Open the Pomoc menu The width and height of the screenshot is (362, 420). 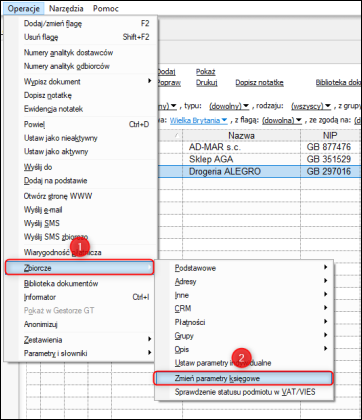click(106, 8)
